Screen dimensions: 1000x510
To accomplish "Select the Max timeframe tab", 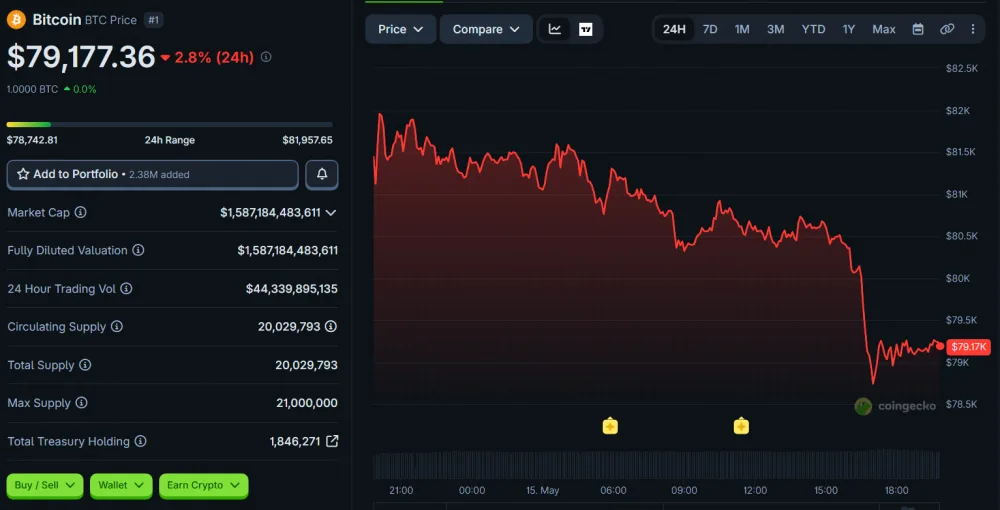I will [x=884, y=29].
